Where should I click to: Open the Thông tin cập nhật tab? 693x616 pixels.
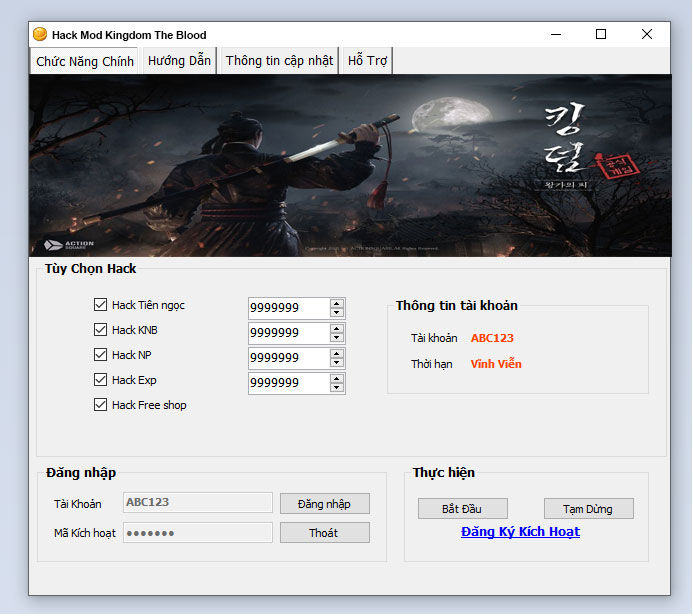coord(279,60)
